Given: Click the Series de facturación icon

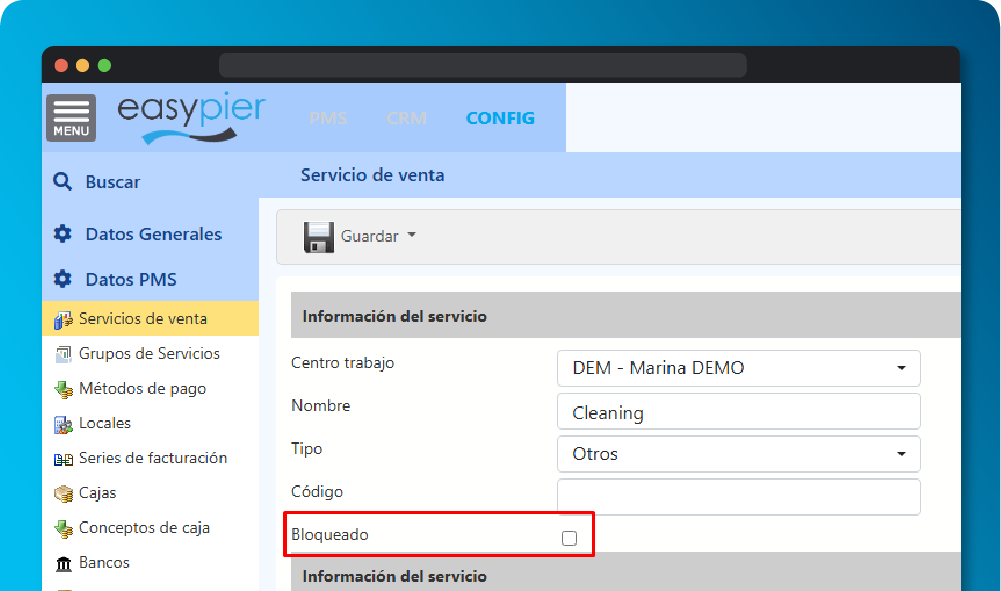Looking at the screenshot, I should (x=63, y=459).
